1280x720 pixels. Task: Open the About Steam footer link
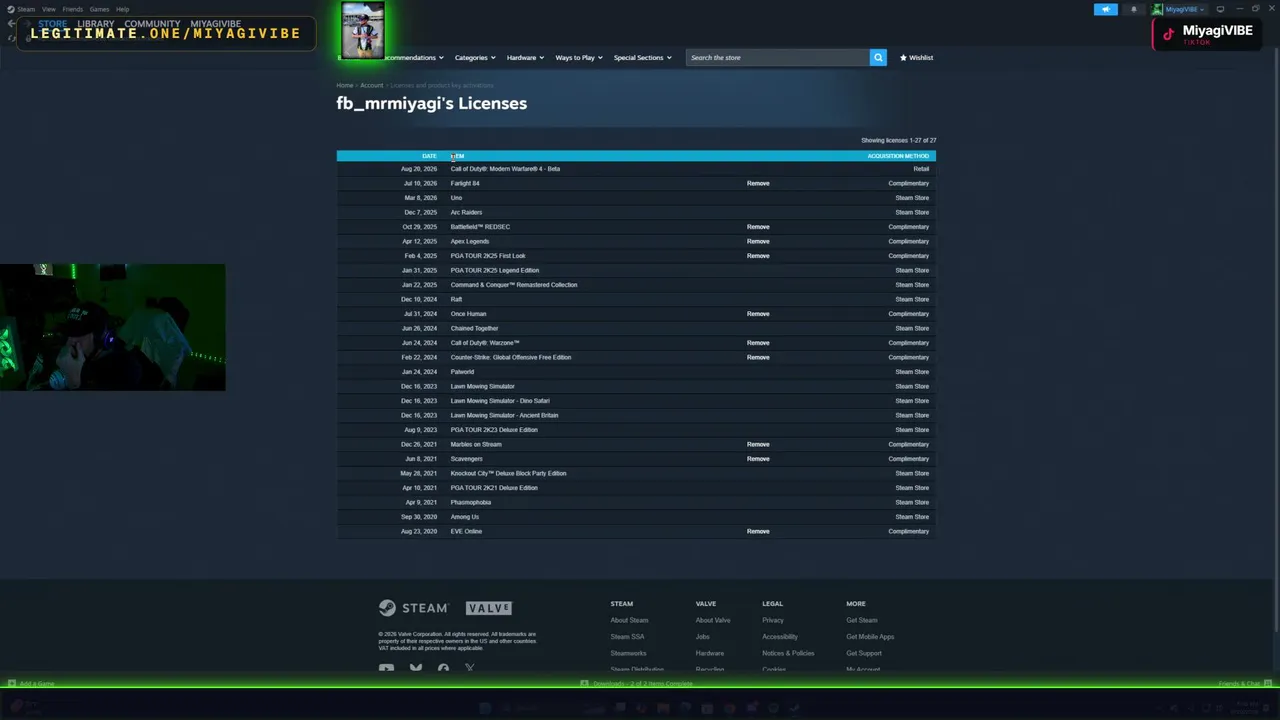click(x=629, y=620)
